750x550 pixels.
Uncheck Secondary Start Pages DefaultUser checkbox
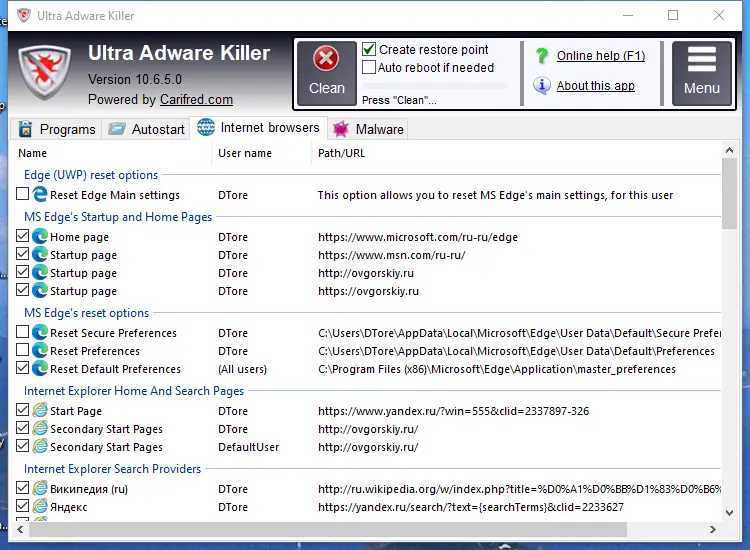[22, 446]
